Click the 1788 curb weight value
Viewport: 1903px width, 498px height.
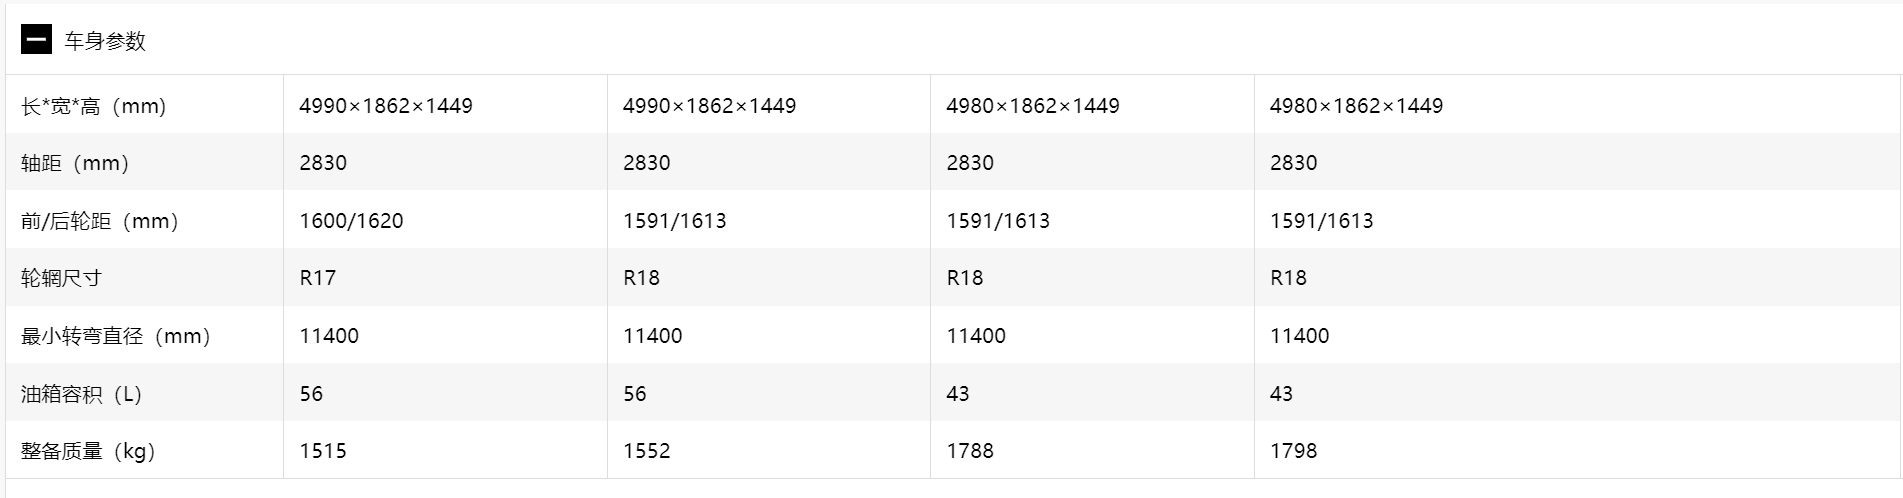click(970, 451)
